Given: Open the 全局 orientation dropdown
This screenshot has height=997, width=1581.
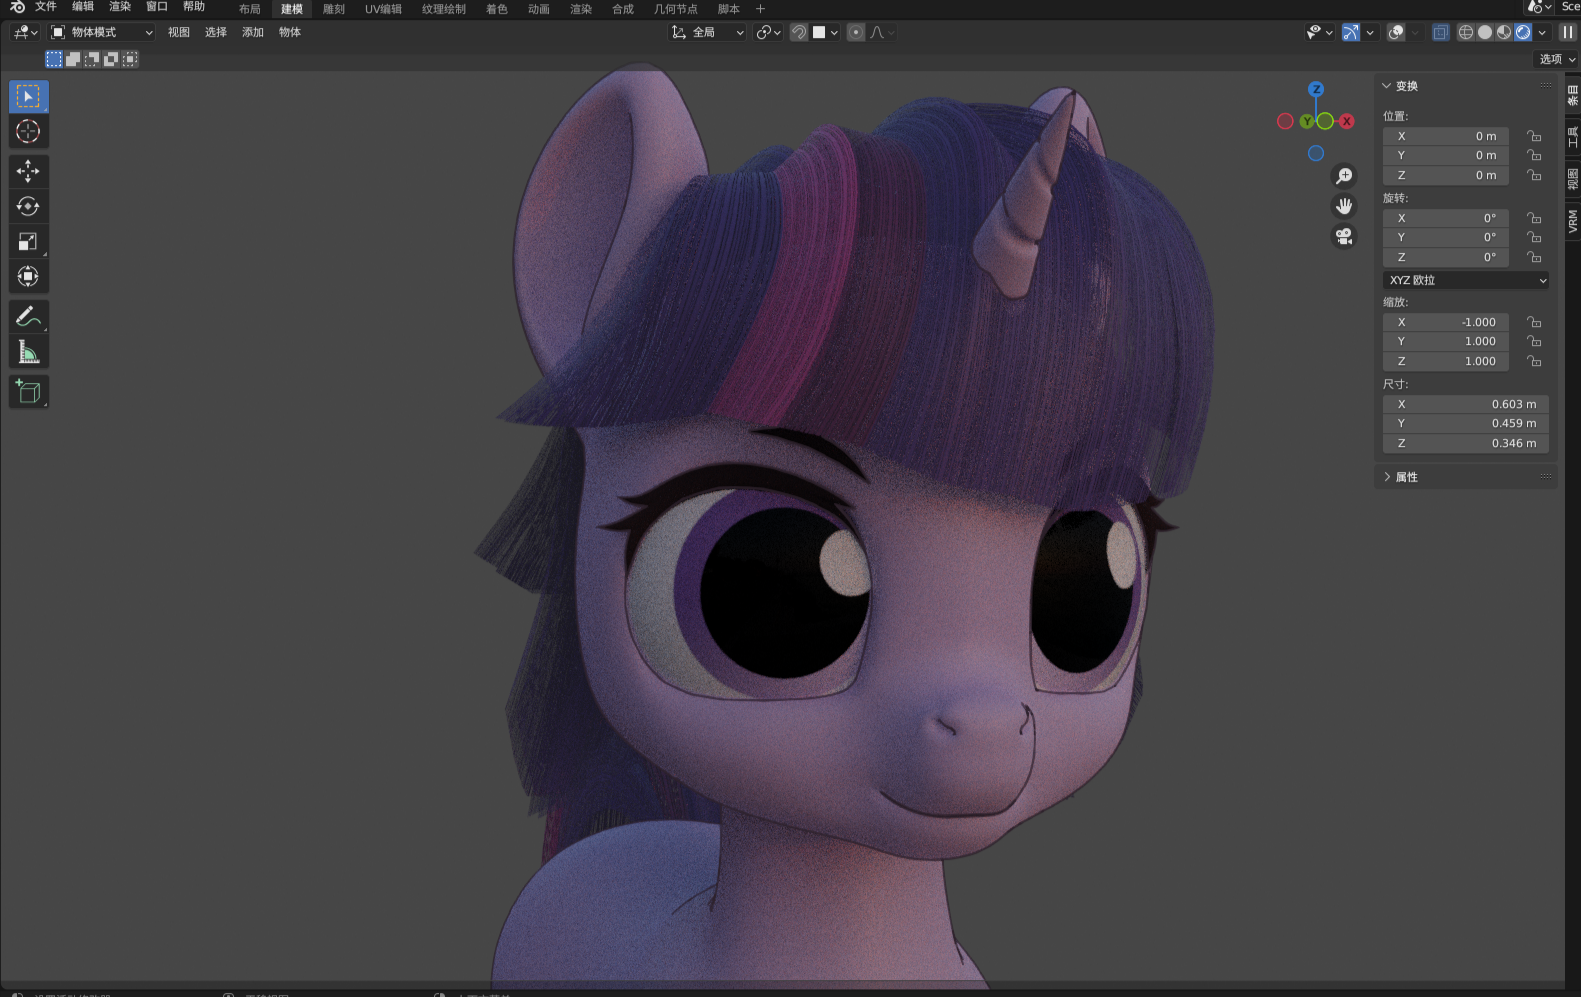Looking at the screenshot, I should [x=707, y=32].
